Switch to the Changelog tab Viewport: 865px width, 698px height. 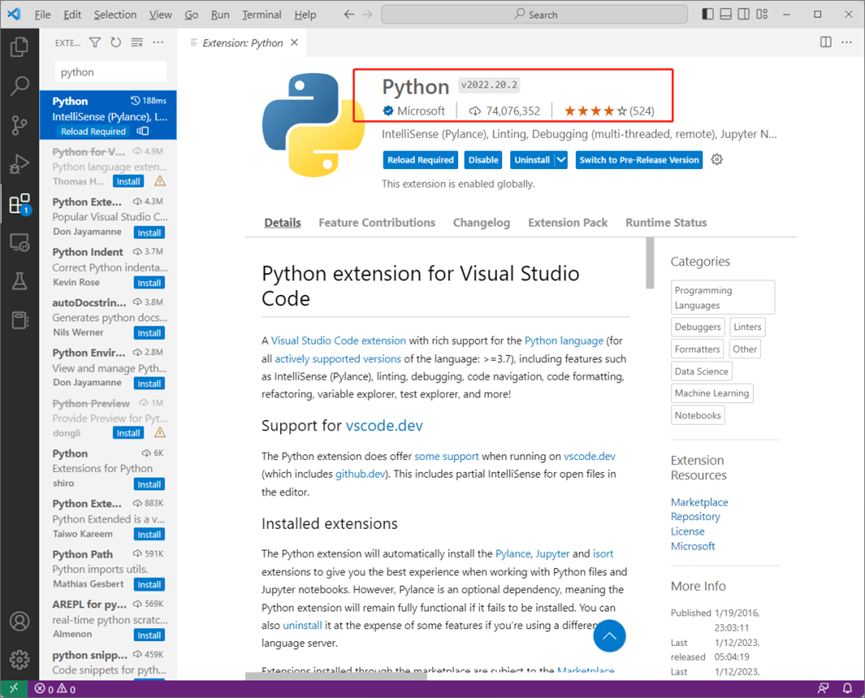click(x=482, y=222)
